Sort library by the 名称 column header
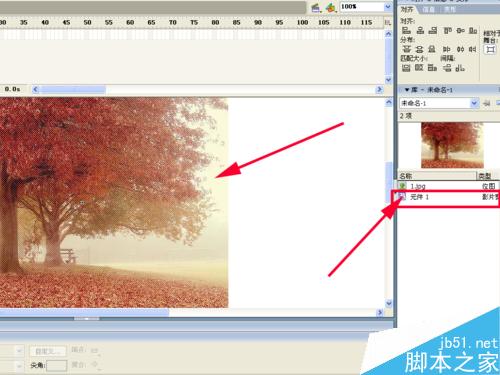 (x=437, y=176)
